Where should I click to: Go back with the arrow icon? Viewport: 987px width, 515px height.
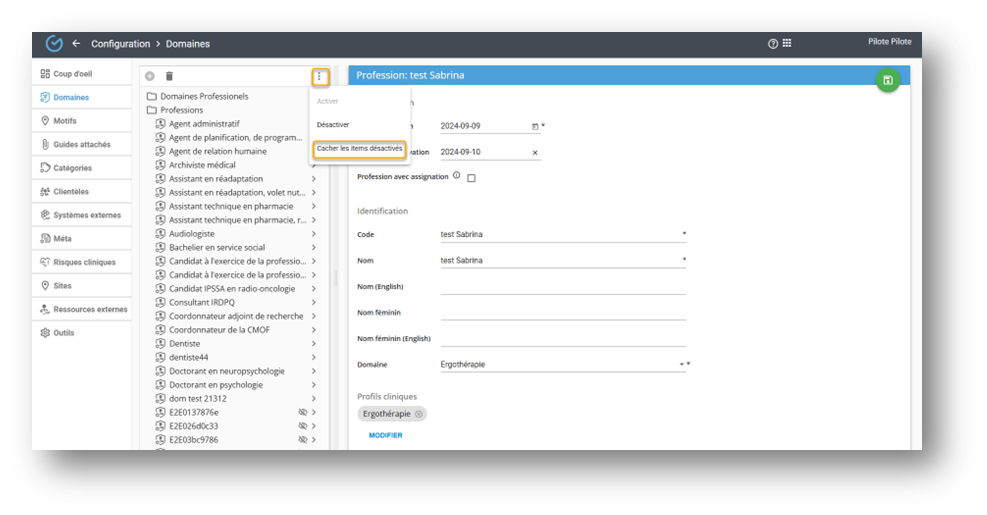(76, 44)
